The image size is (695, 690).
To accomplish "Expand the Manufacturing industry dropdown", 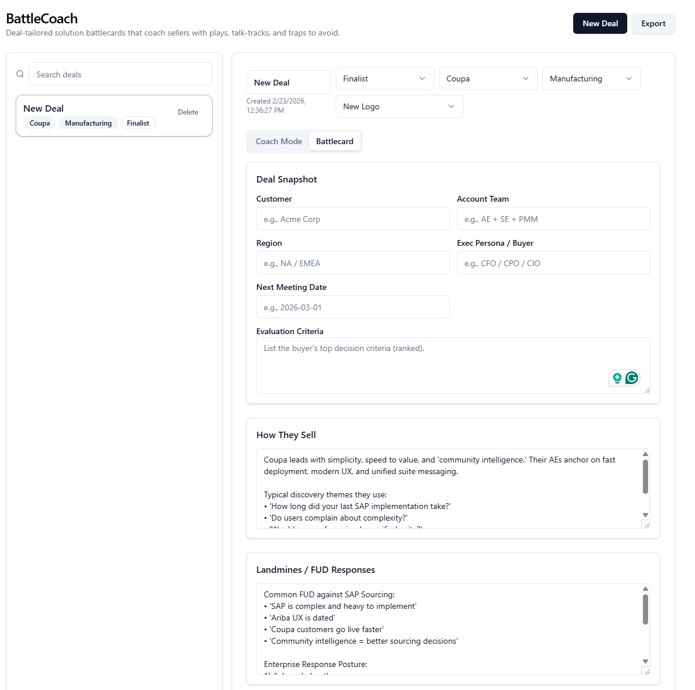I will tap(590, 79).
